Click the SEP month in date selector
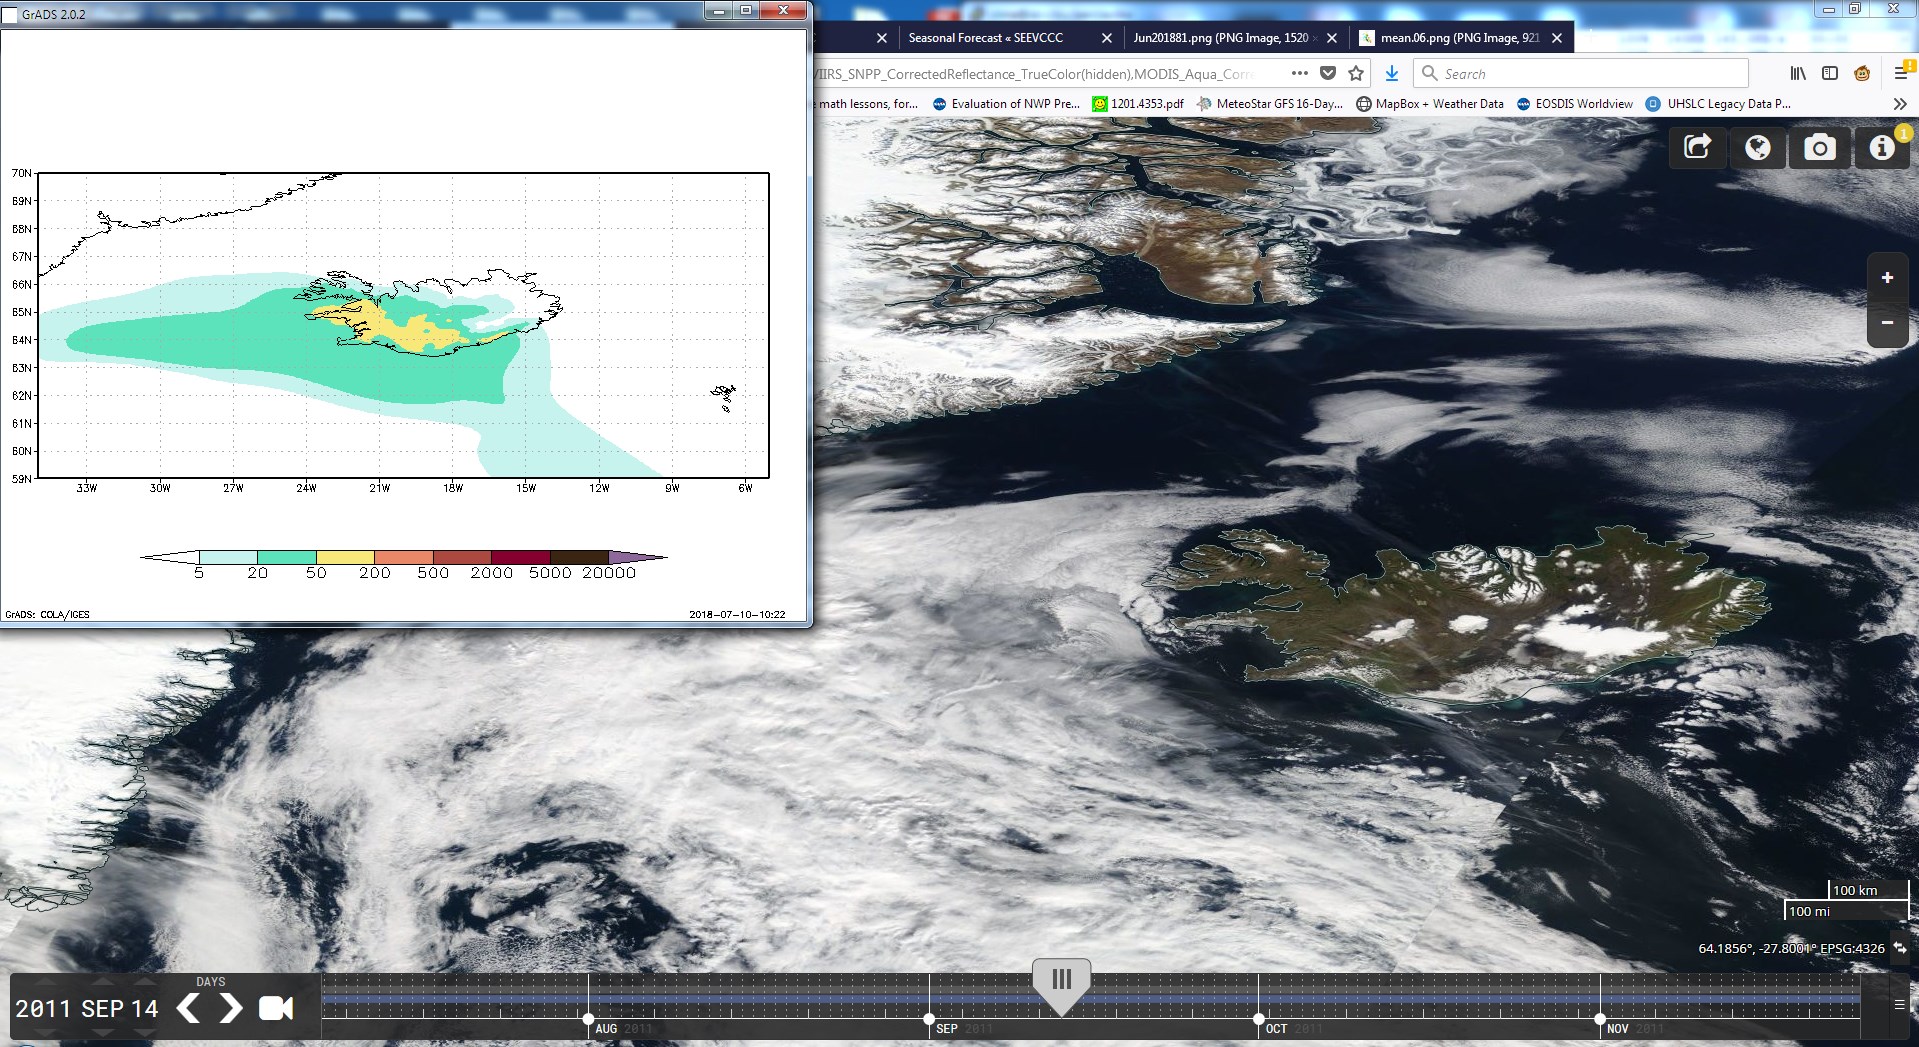1919x1047 pixels. (x=103, y=1008)
